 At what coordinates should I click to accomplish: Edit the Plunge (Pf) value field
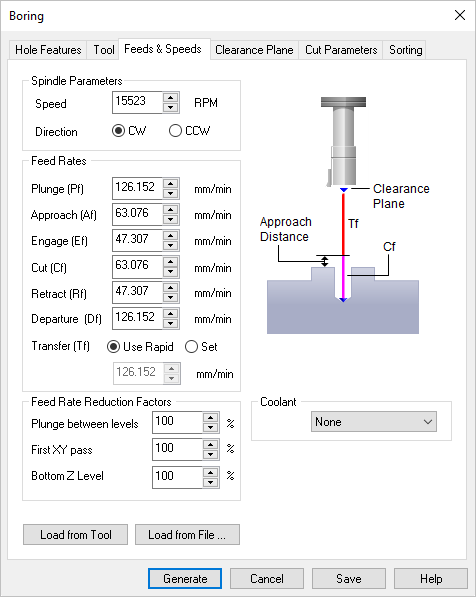pos(137,188)
